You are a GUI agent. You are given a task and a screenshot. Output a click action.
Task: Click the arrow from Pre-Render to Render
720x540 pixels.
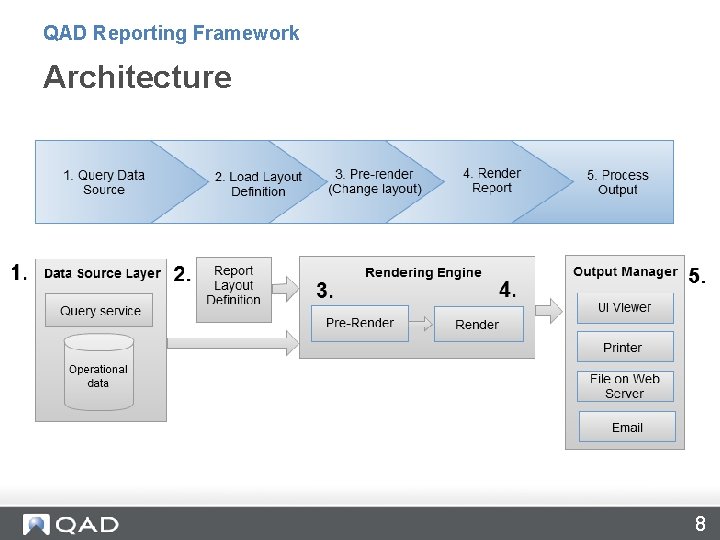[421, 323]
